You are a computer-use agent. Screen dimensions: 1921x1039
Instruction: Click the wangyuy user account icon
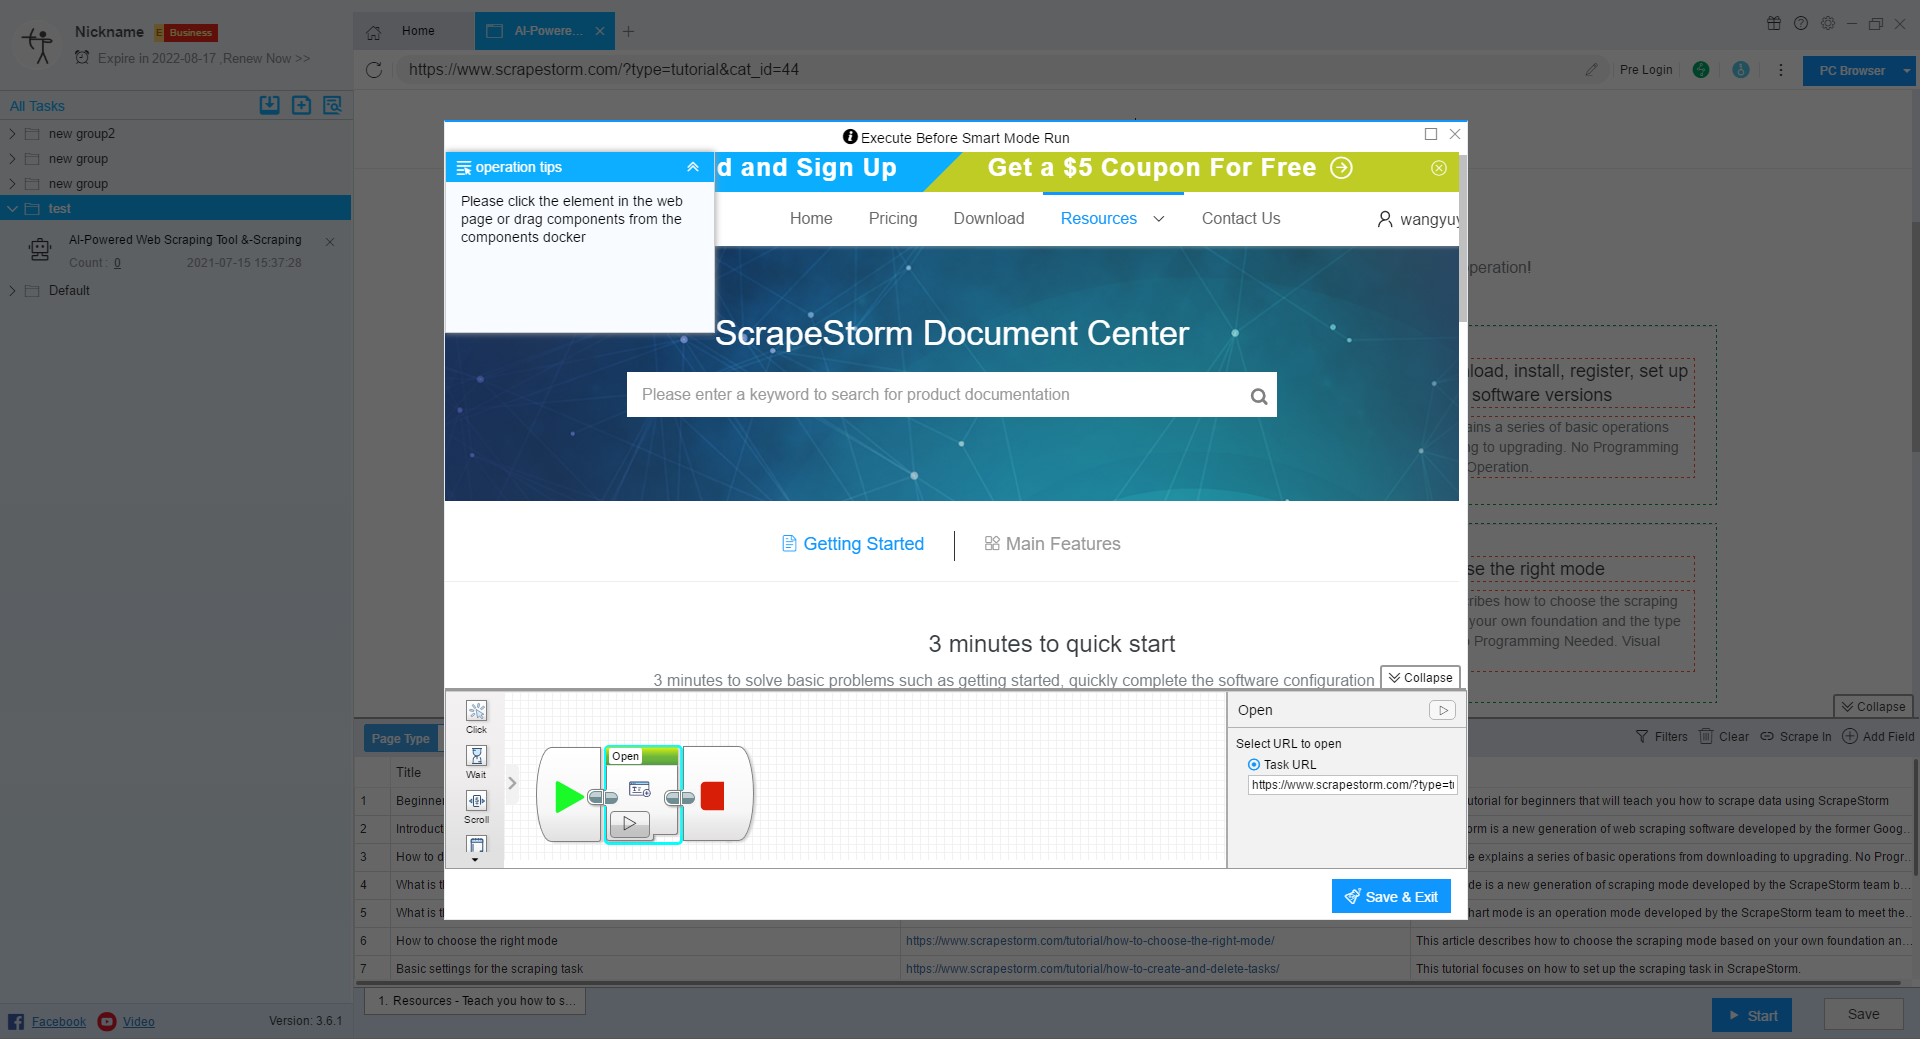click(1384, 219)
